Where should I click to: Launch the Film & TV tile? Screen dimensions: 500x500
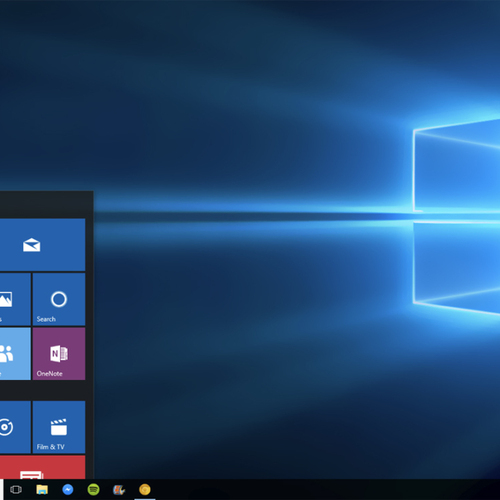pos(59,427)
